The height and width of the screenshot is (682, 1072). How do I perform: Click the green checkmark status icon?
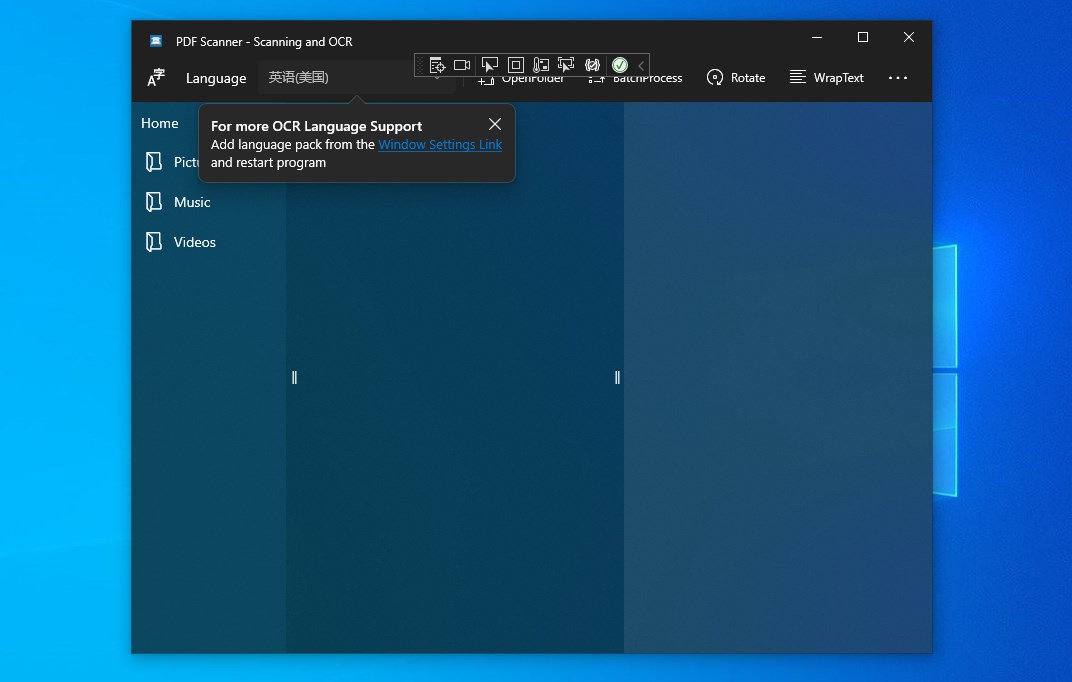tap(620, 65)
